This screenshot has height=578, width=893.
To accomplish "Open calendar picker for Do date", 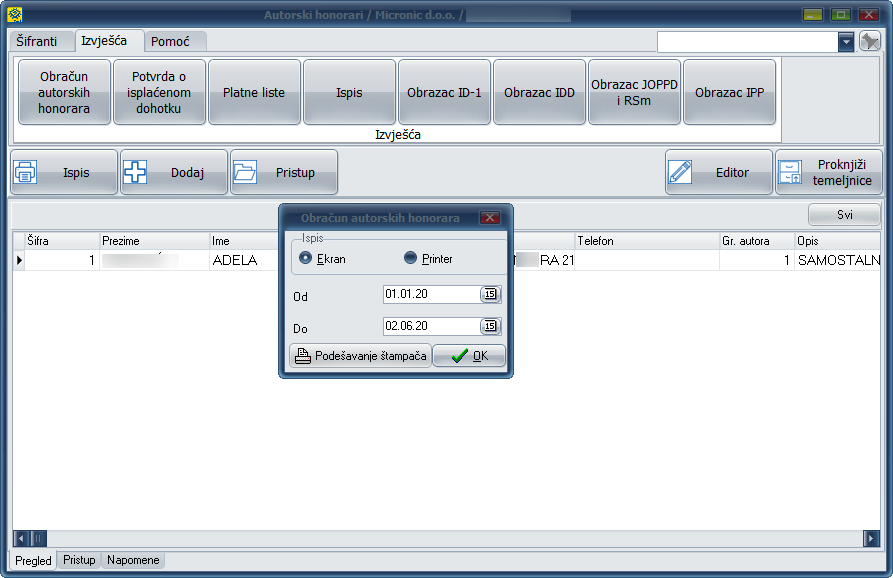I will (489, 326).
